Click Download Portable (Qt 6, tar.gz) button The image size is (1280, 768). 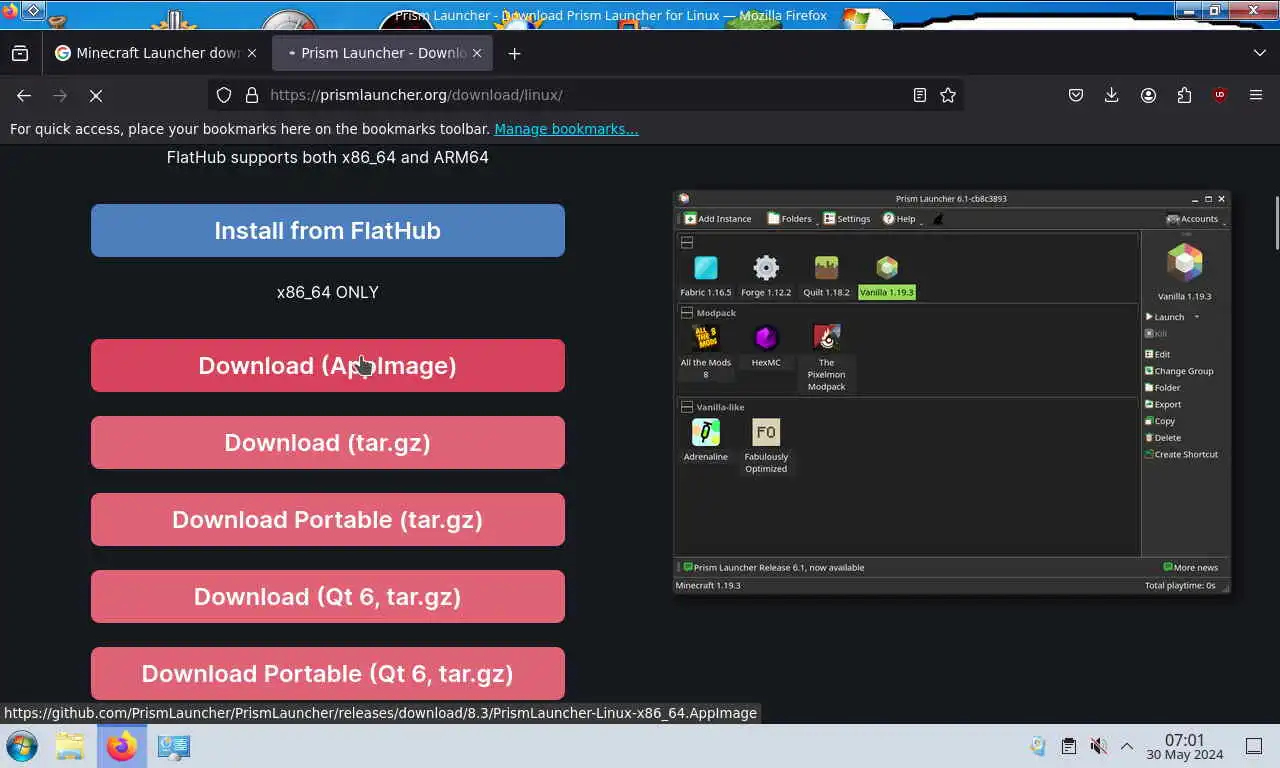[328, 673]
